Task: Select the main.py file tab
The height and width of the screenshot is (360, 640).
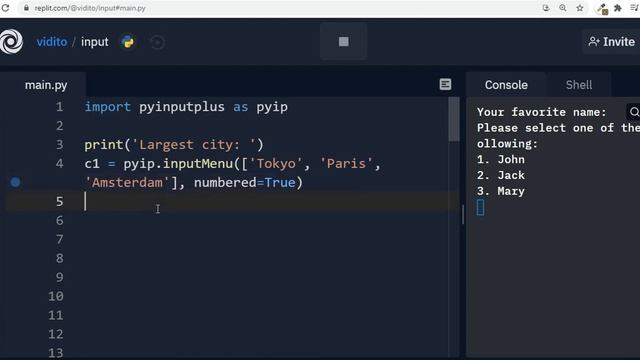Action: 46,85
